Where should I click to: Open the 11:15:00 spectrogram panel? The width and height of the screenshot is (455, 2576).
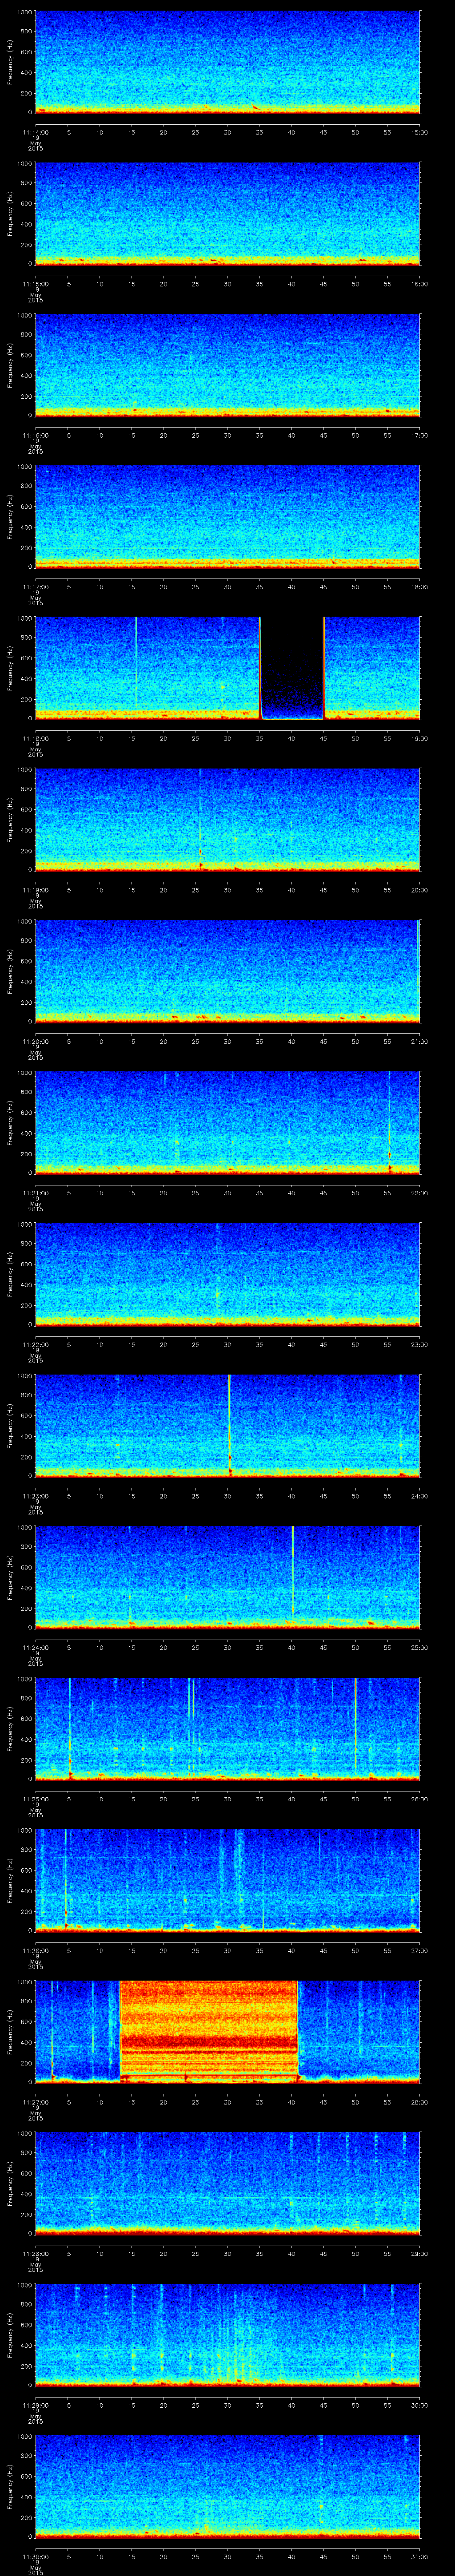coord(227,213)
